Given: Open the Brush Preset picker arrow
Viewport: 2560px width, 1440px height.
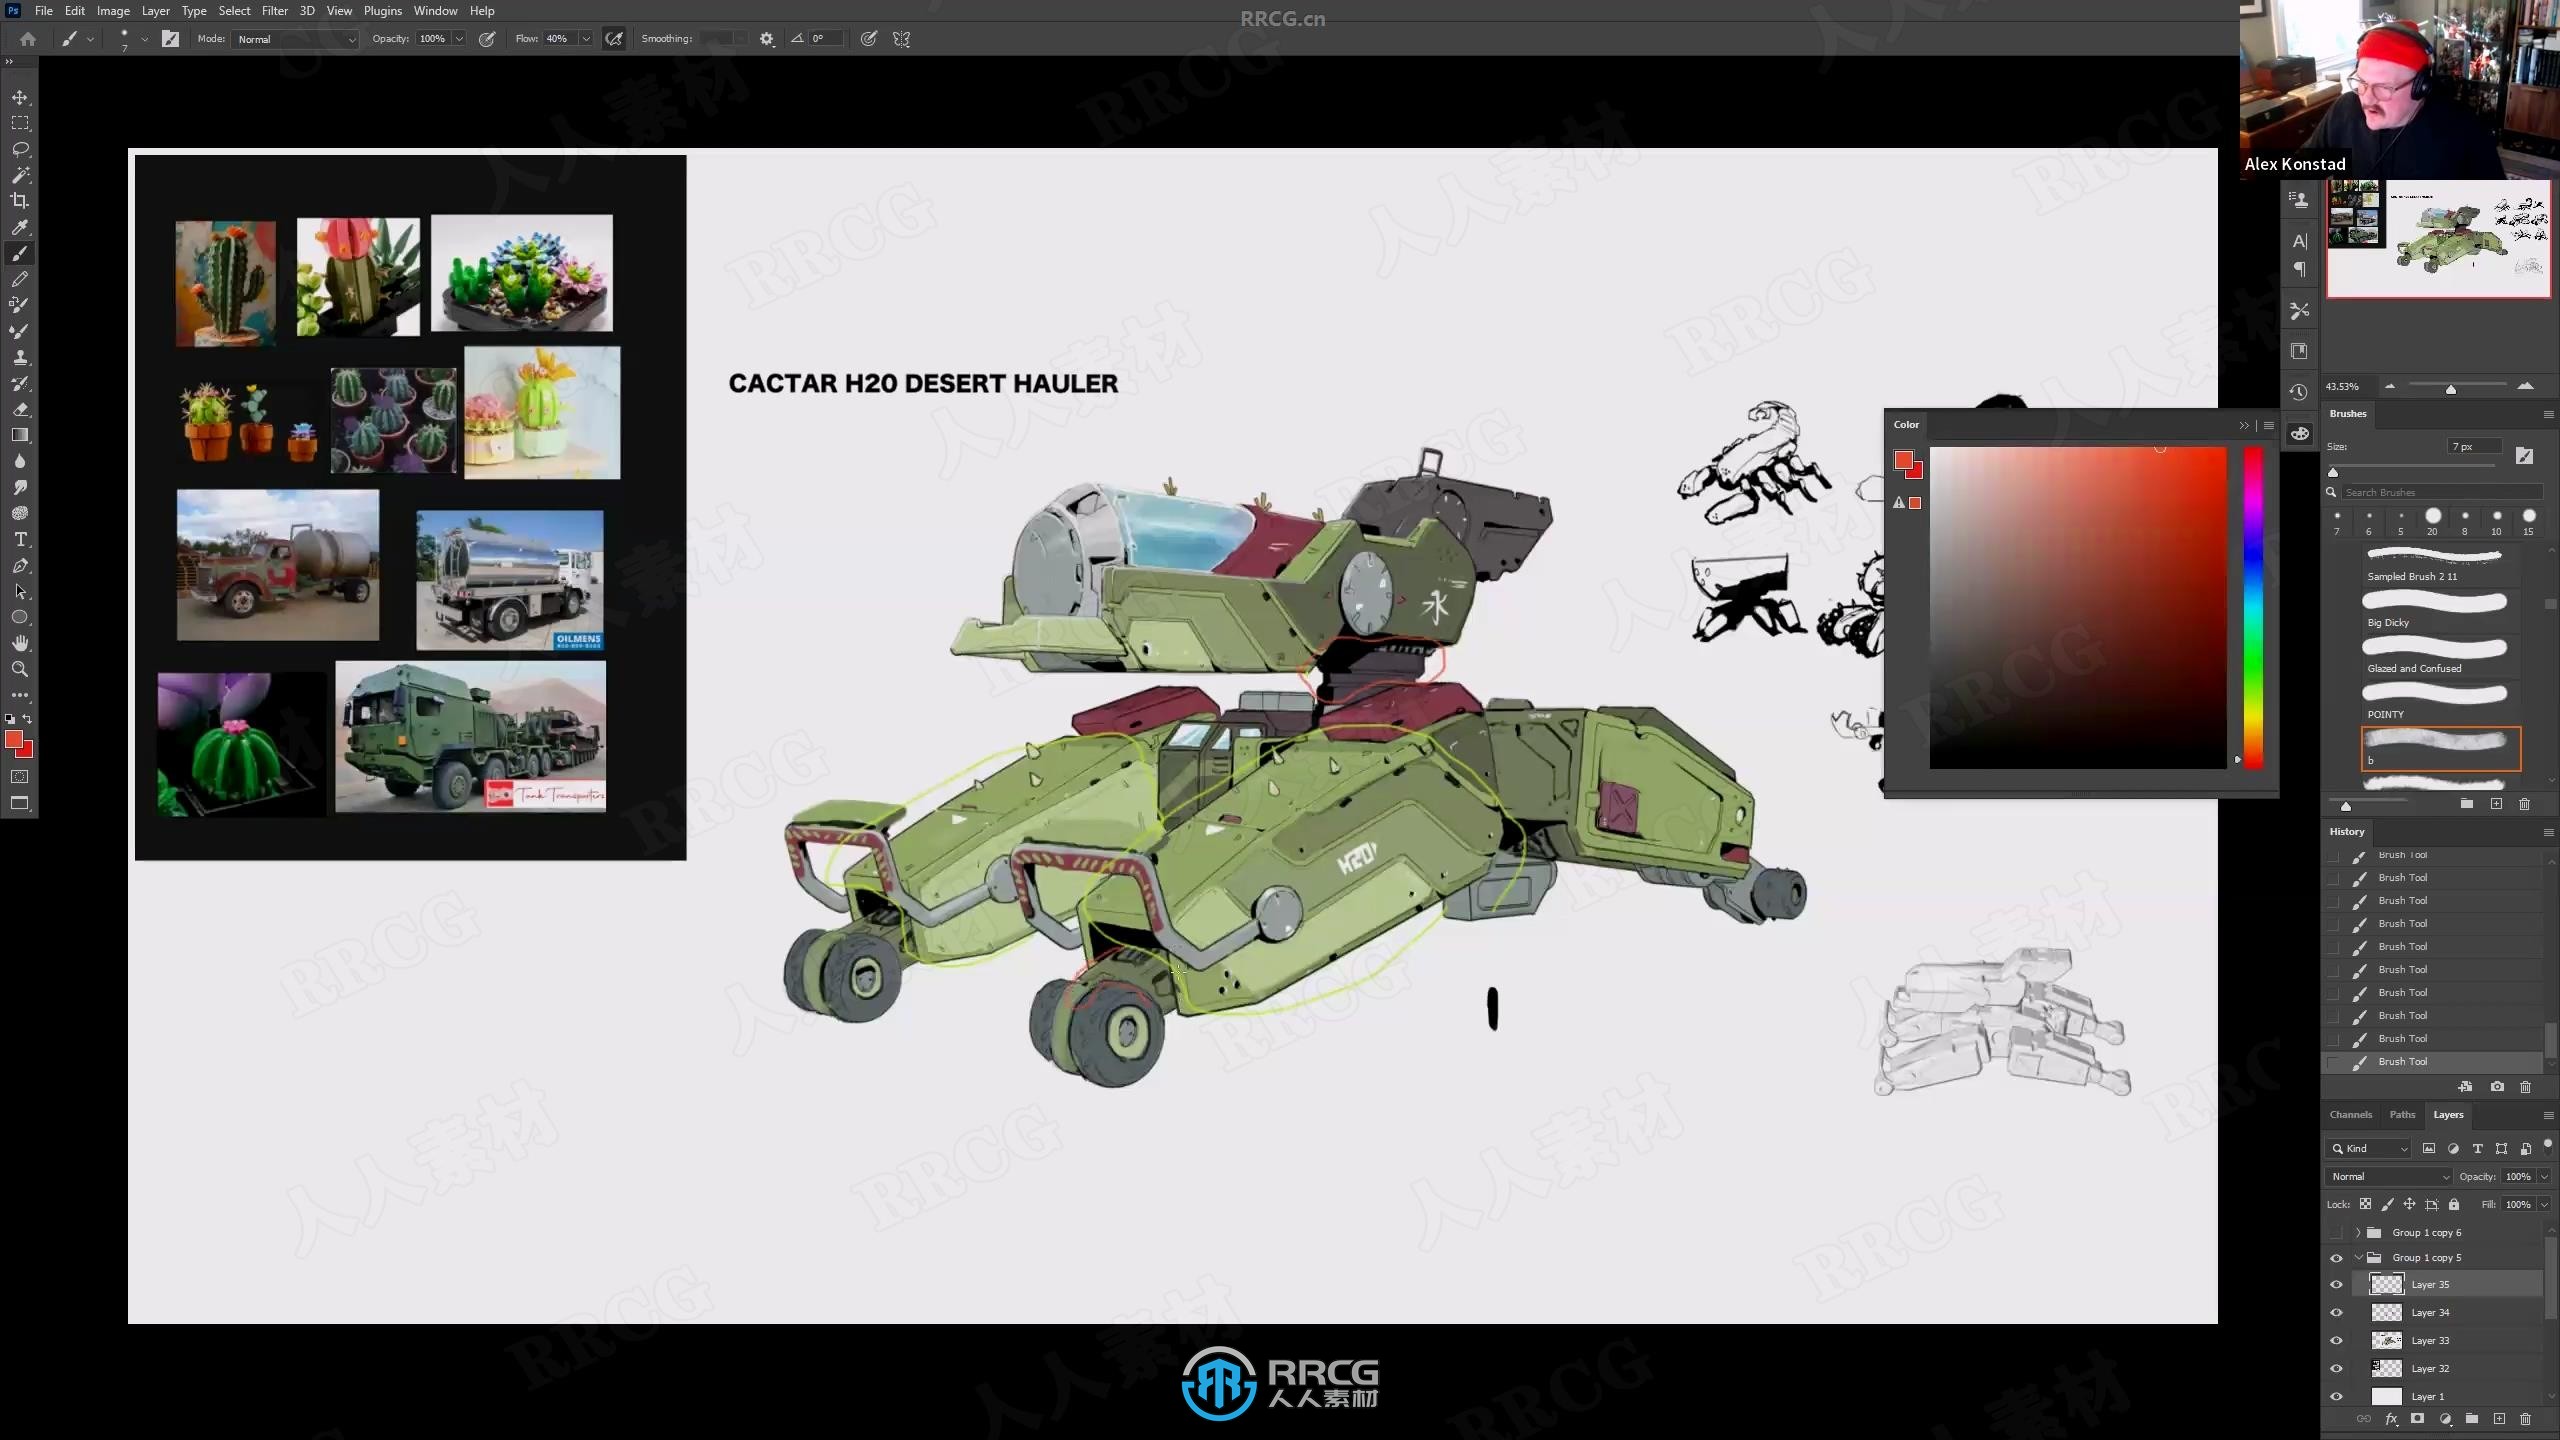Looking at the screenshot, I should pyautogui.click(x=144, y=39).
